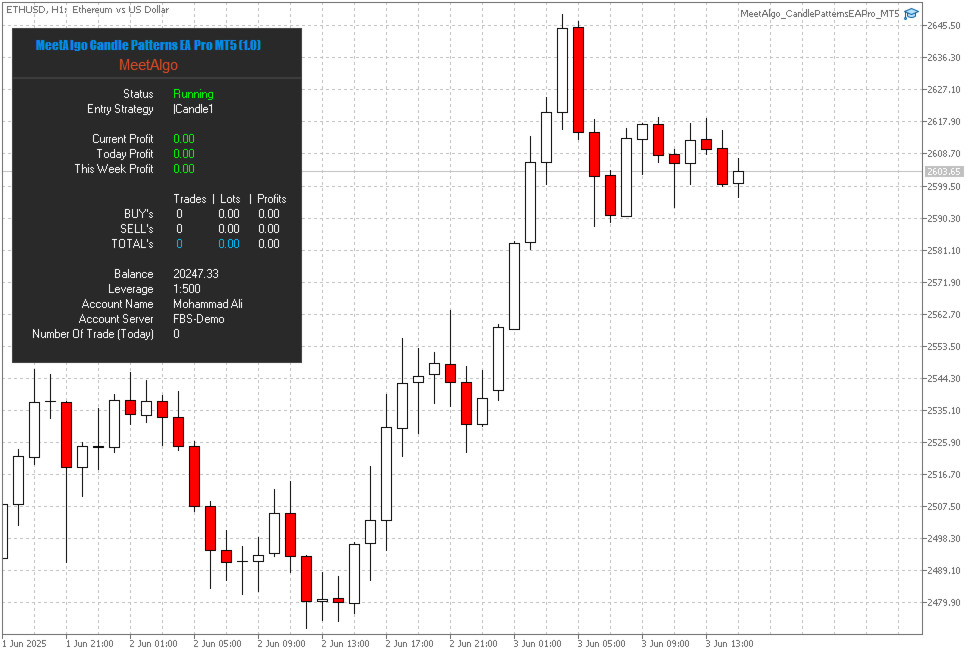Click the current price tag 2603.65
975x655 pixels.
pyautogui.click(x=943, y=172)
